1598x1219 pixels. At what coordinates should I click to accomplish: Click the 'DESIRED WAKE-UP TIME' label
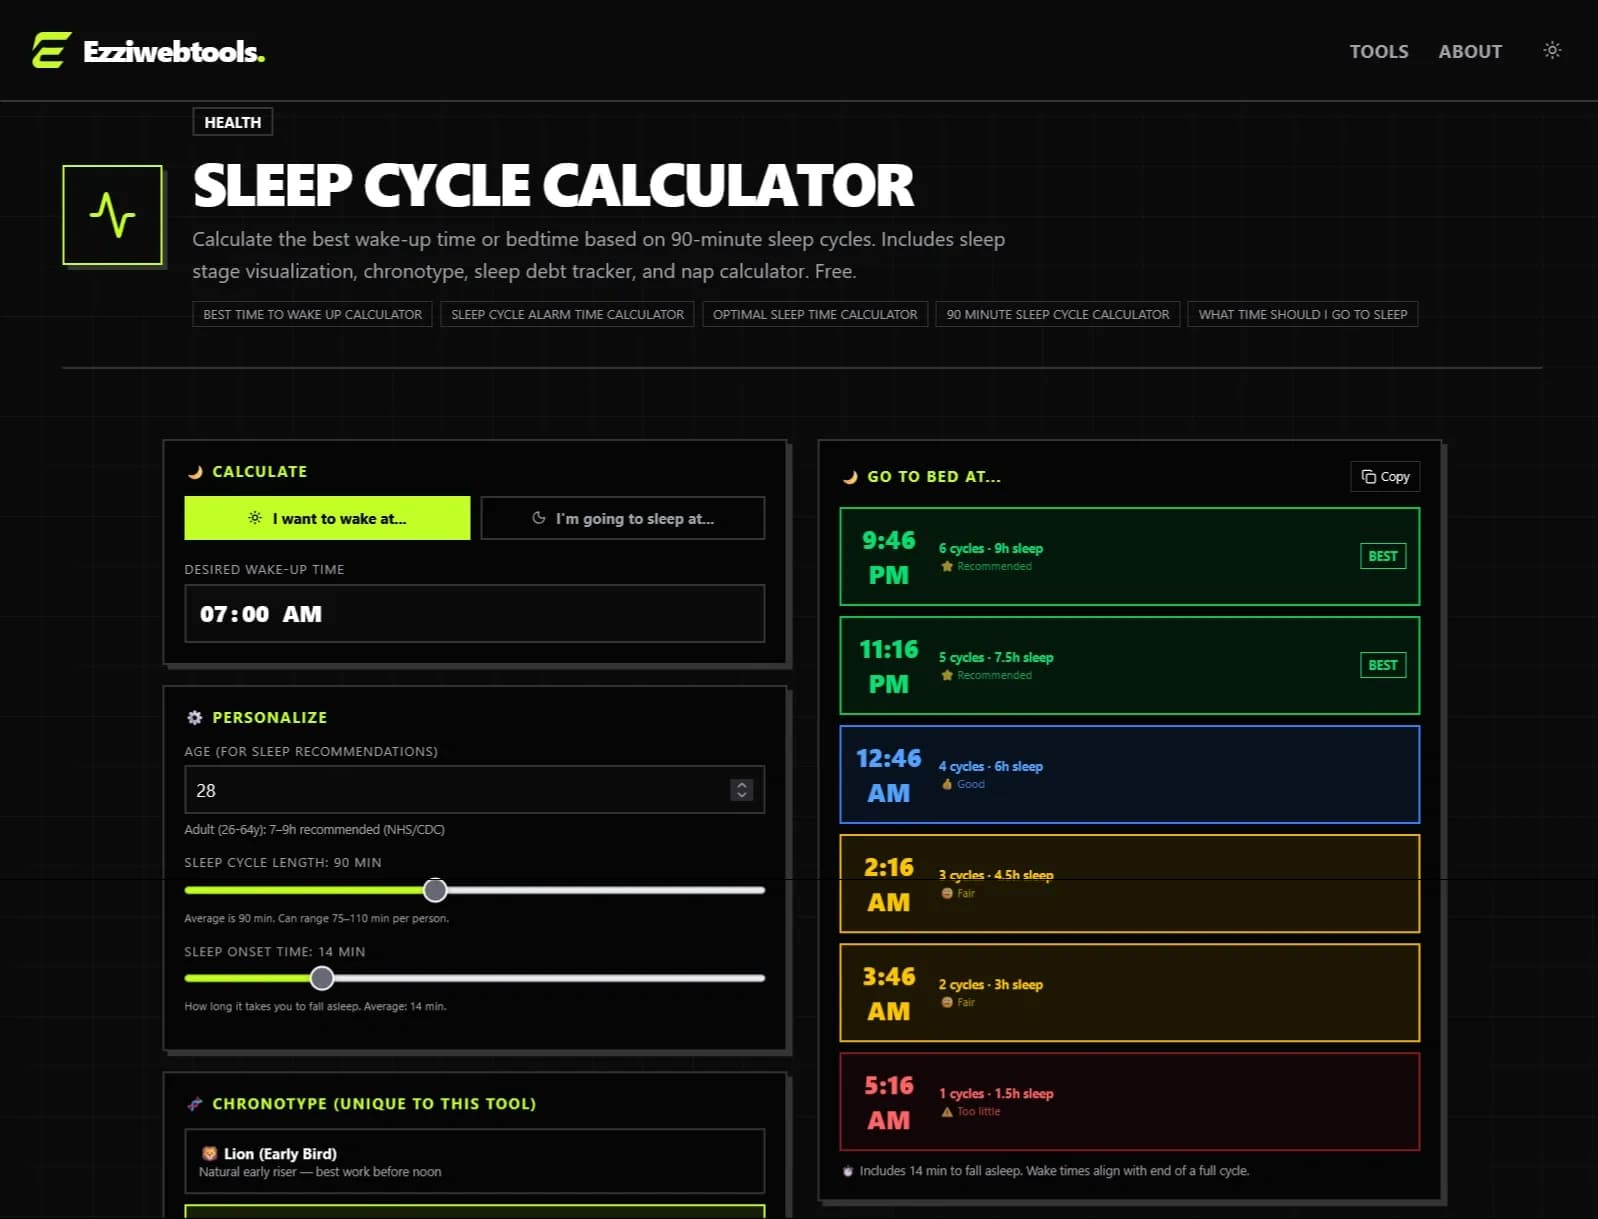pos(264,569)
